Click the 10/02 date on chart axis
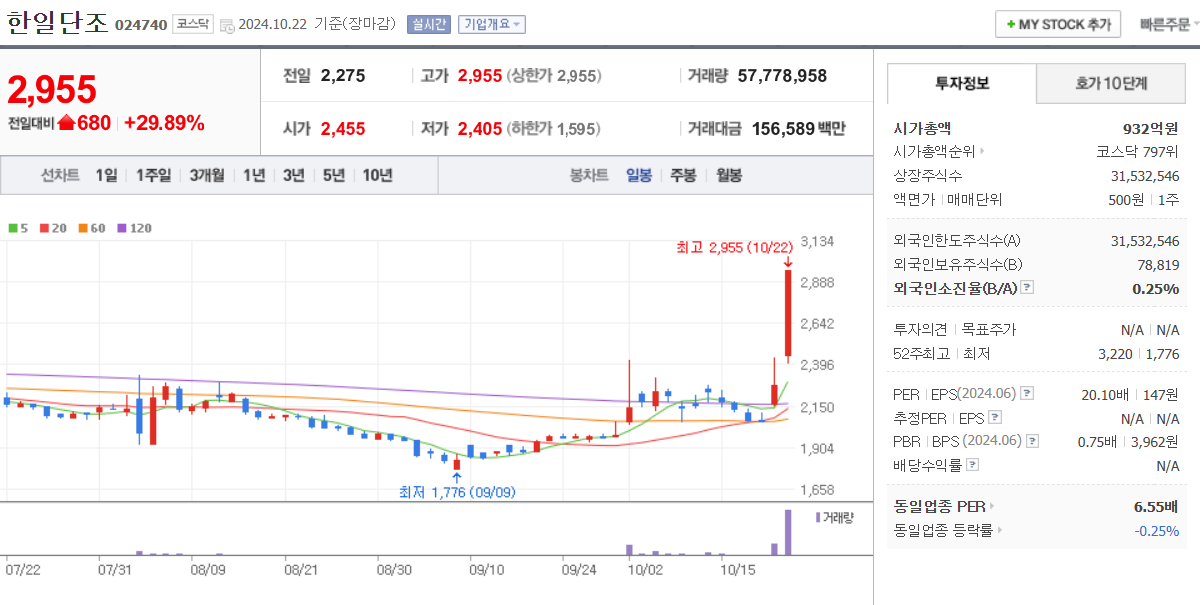Image resolution: width=1204 pixels, height=605 pixels. pyautogui.click(x=645, y=570)
